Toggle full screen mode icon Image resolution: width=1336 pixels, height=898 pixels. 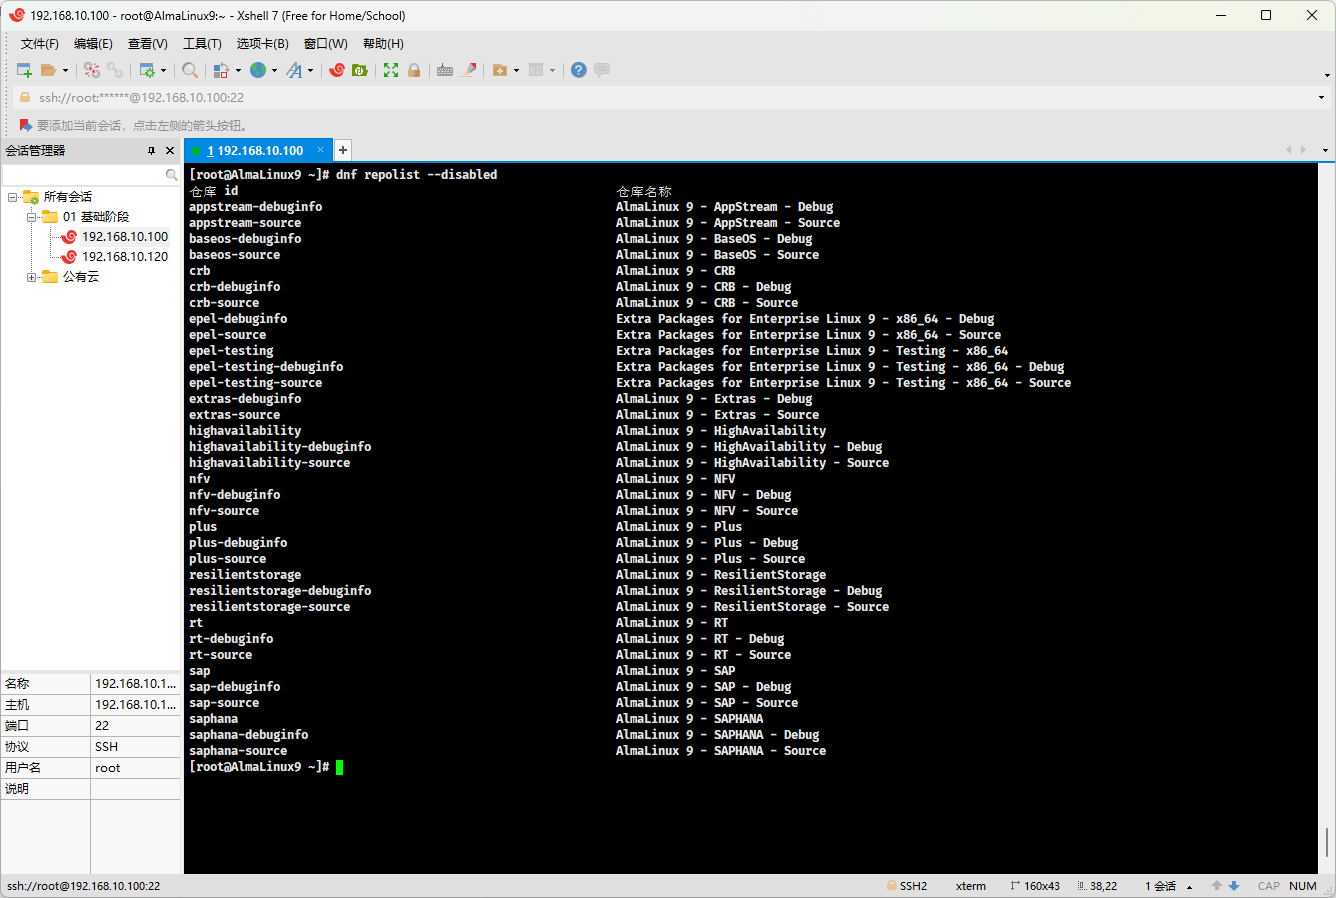click(391, 70)
